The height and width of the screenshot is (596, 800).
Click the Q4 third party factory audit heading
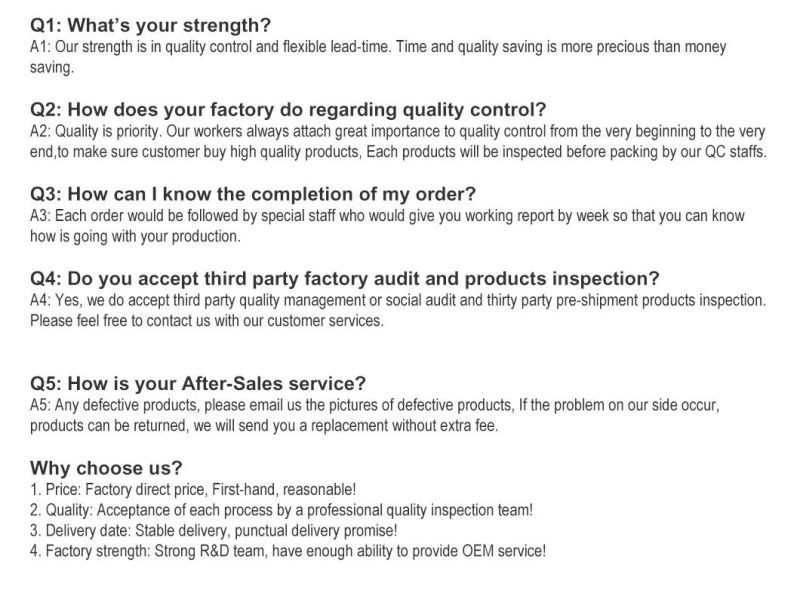click(344, 279)
